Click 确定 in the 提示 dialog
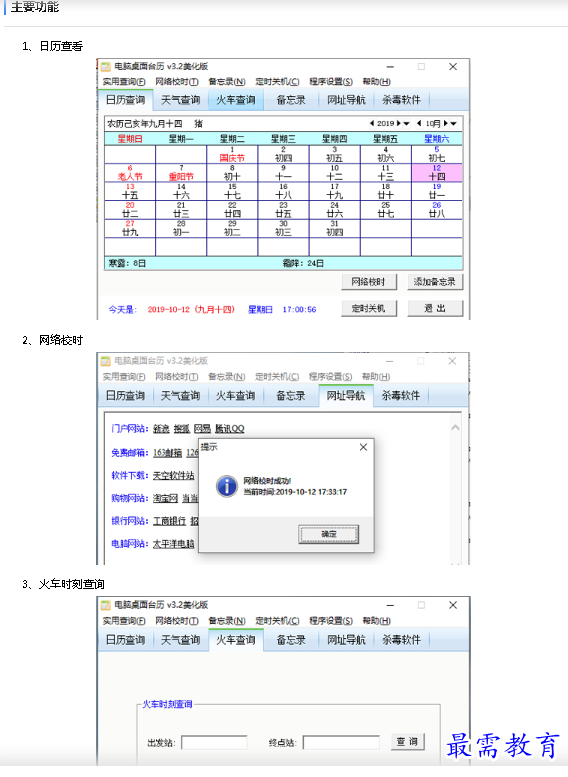568x777 pixels. point(329,534)
